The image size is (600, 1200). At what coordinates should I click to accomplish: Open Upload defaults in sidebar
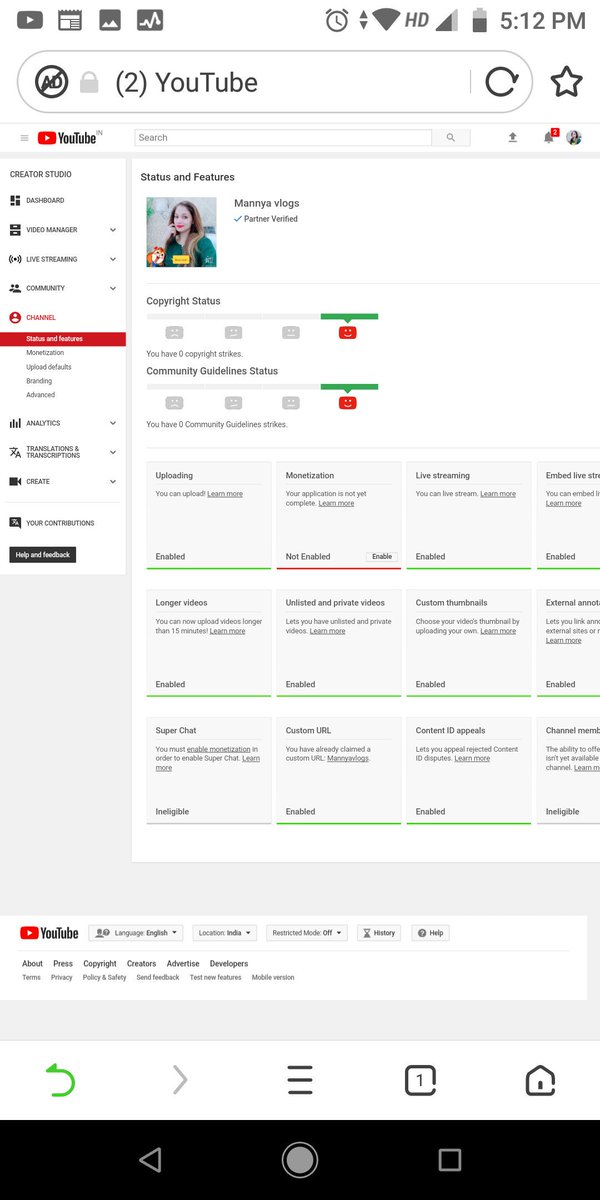[49, 367]
